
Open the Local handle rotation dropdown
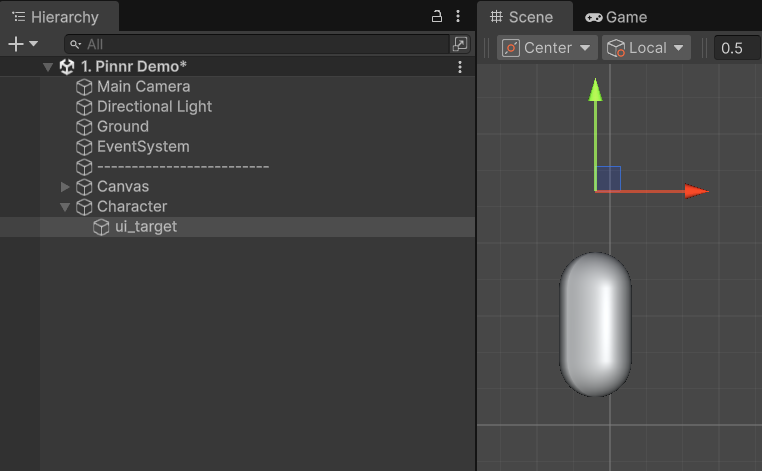tap(647, 48)
